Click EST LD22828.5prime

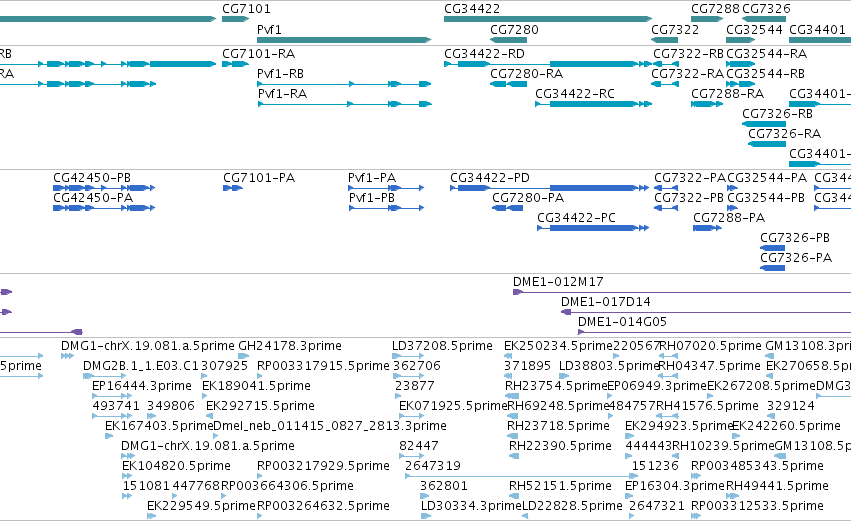click(572, 507)
